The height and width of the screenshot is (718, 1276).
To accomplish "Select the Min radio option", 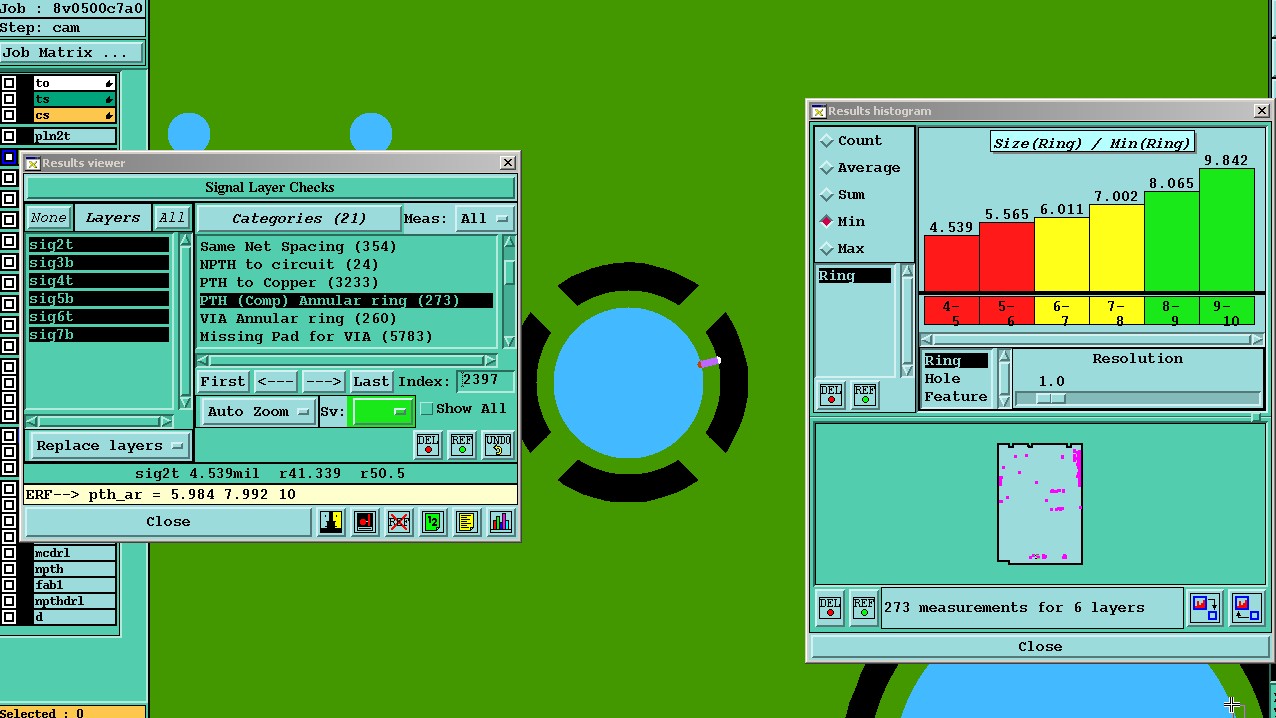I will 827,222.
